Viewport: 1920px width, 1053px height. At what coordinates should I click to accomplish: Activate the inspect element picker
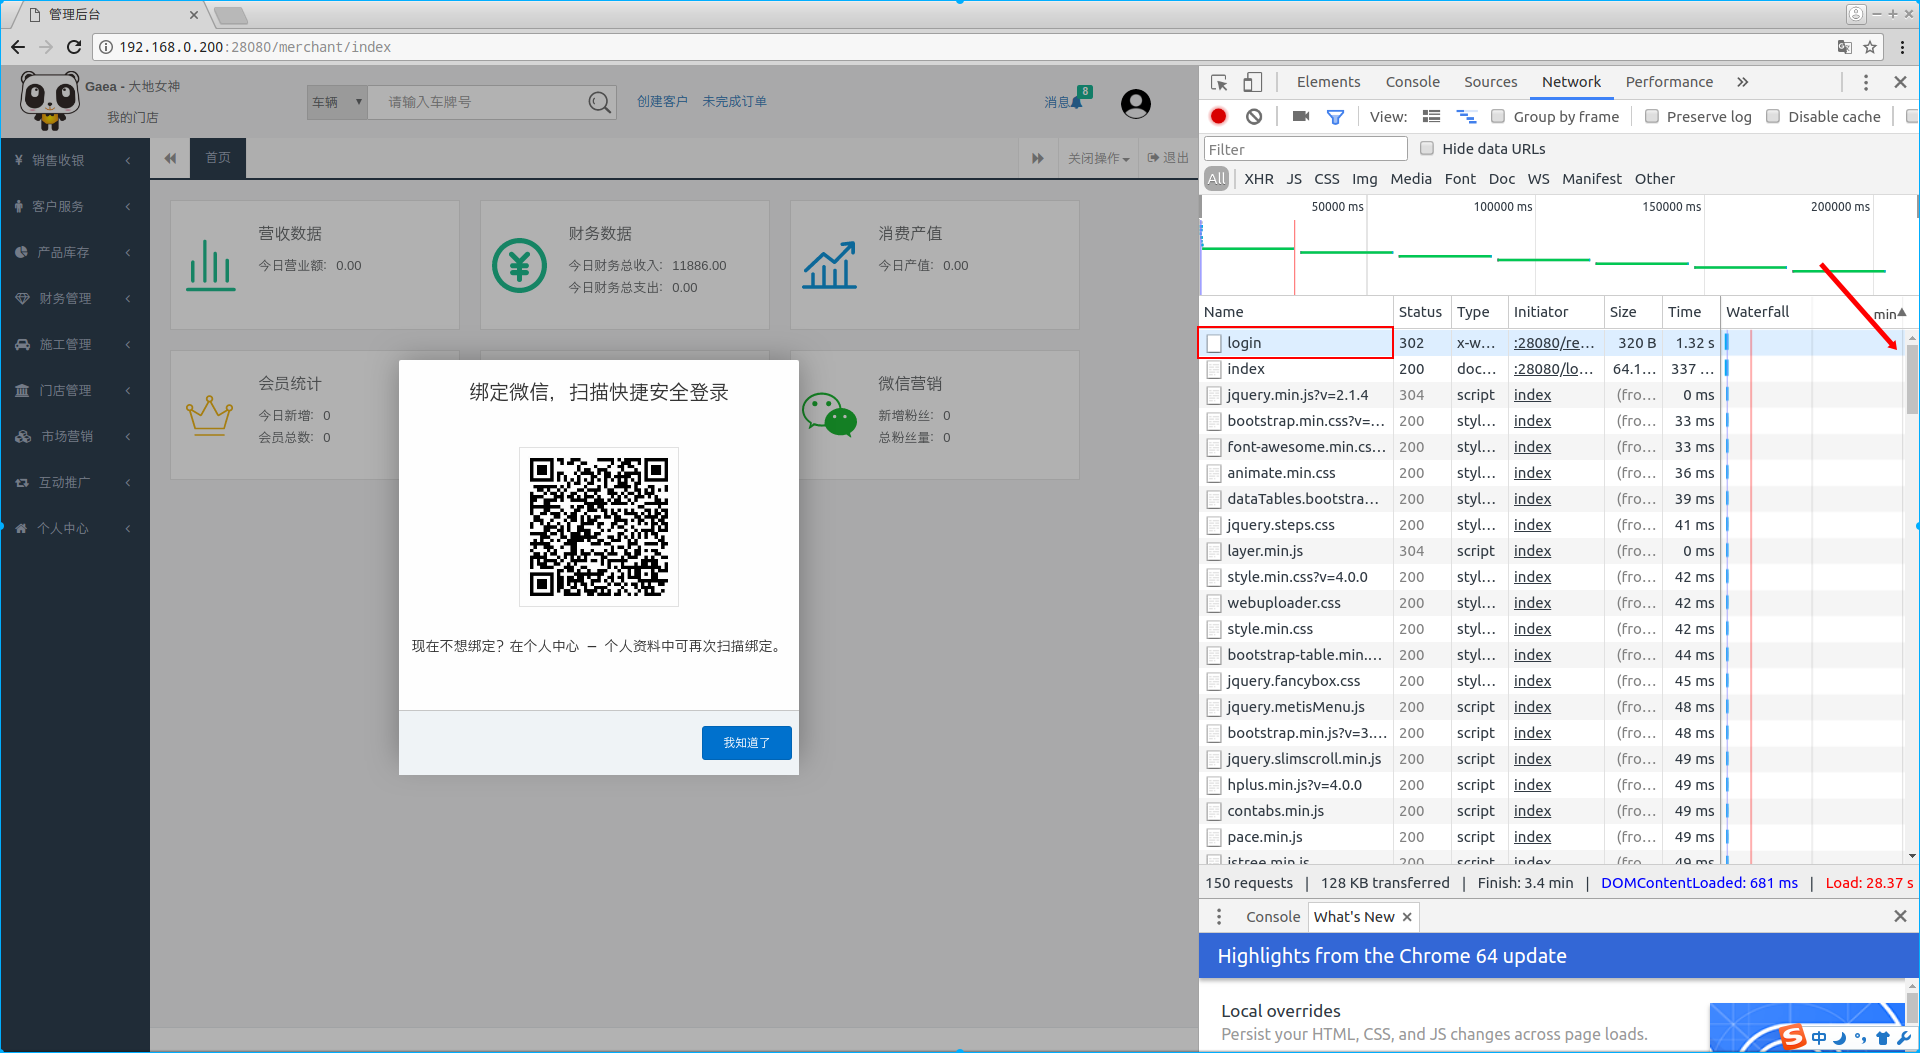click(1219, 82)
